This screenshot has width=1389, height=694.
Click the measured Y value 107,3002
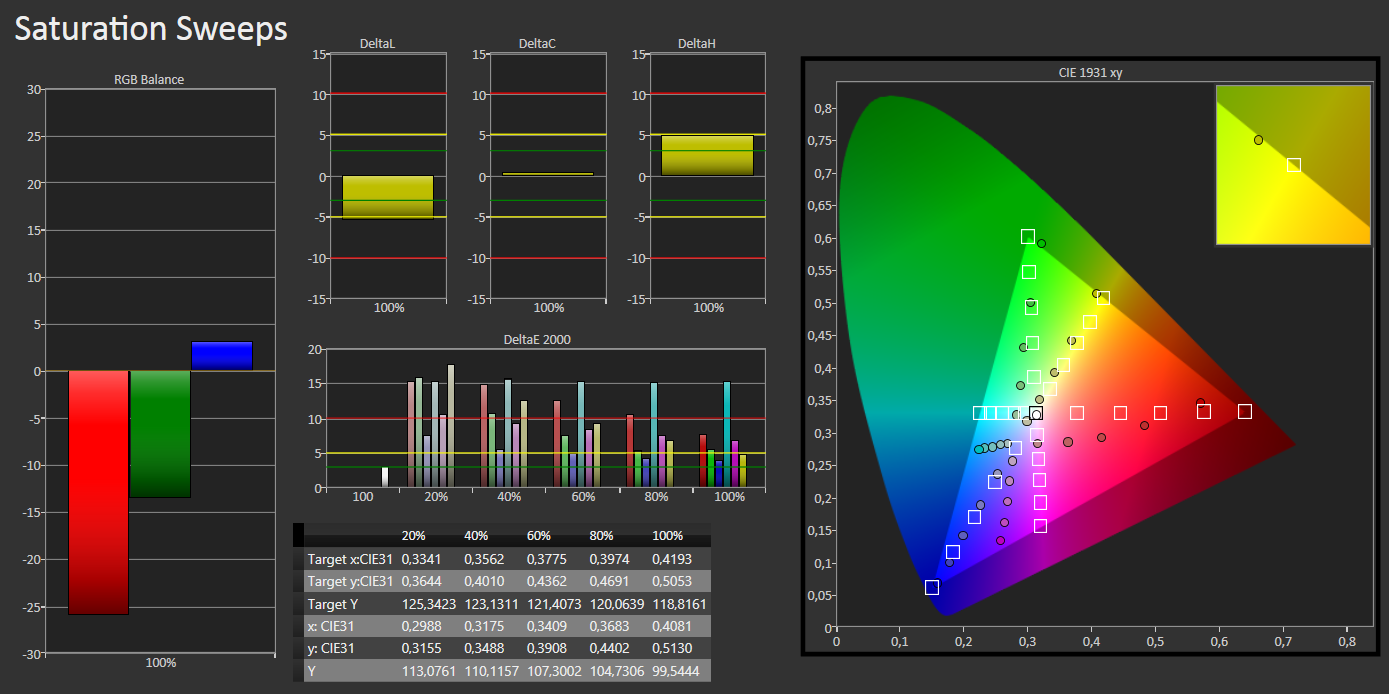tap(554, 671)
